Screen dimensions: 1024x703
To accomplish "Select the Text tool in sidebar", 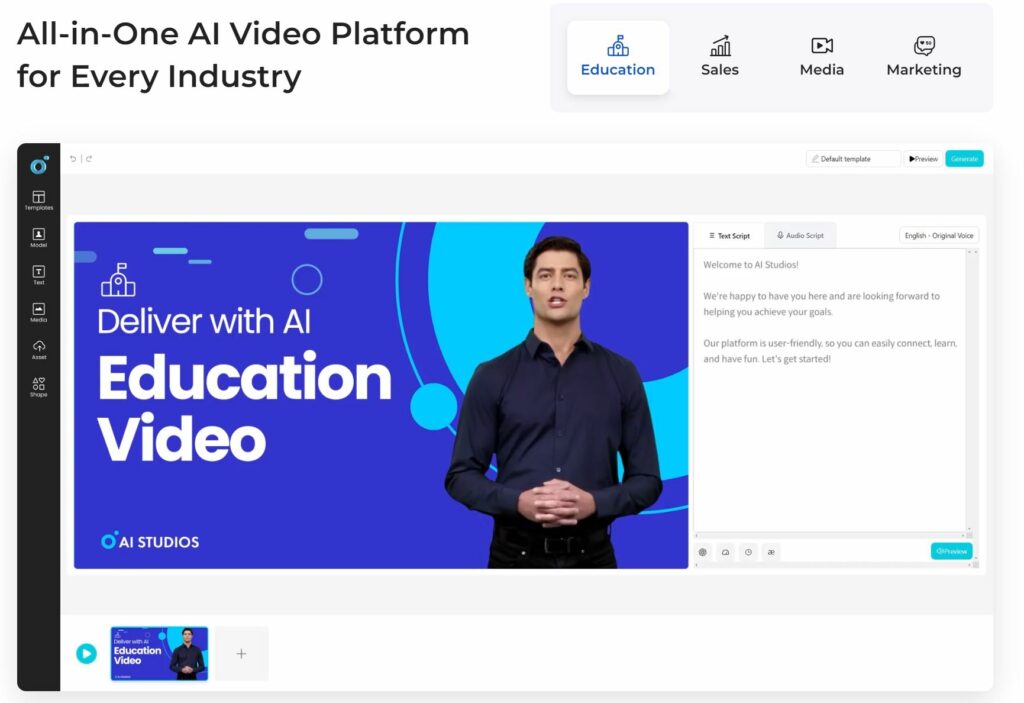I will tap(39, 275).
